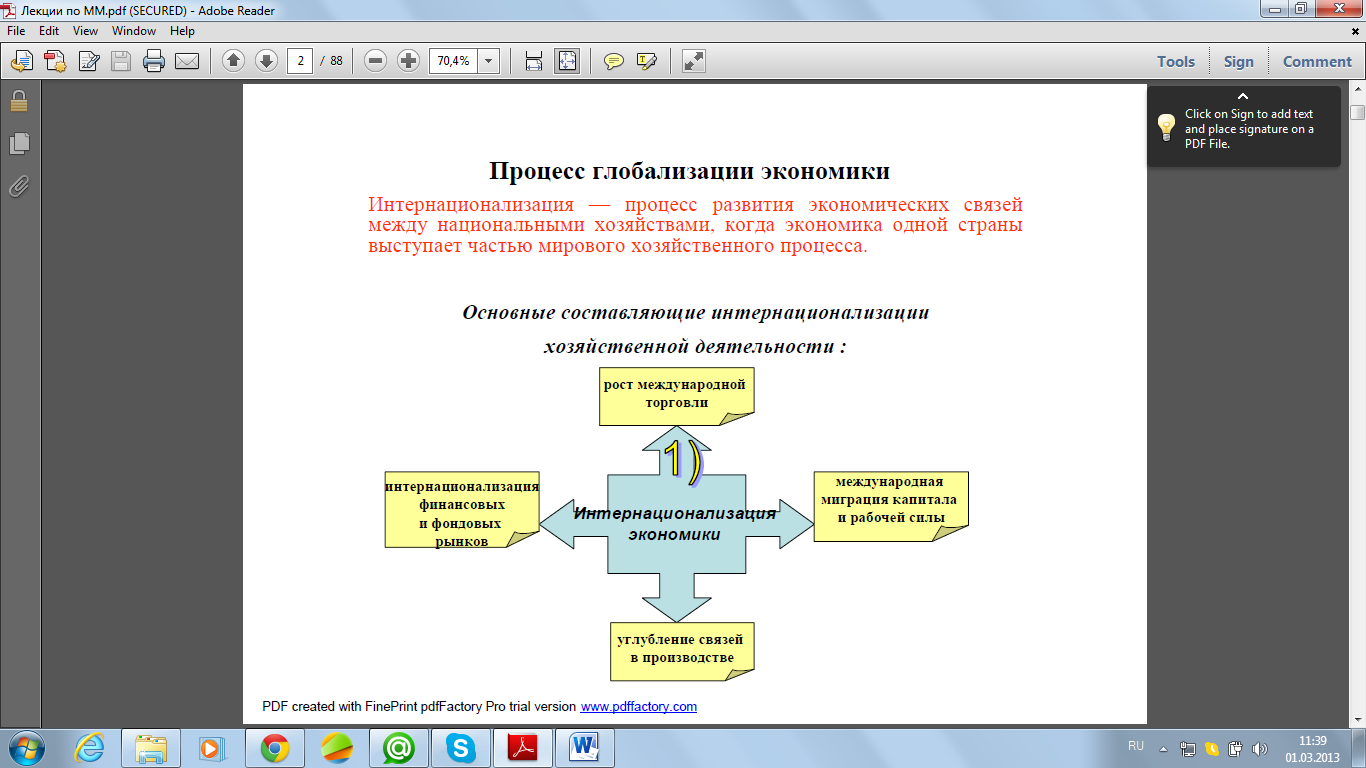Follow the www.pdffactory.com link
Viewport: 1366px width, 768px height.
pos(639,706)
